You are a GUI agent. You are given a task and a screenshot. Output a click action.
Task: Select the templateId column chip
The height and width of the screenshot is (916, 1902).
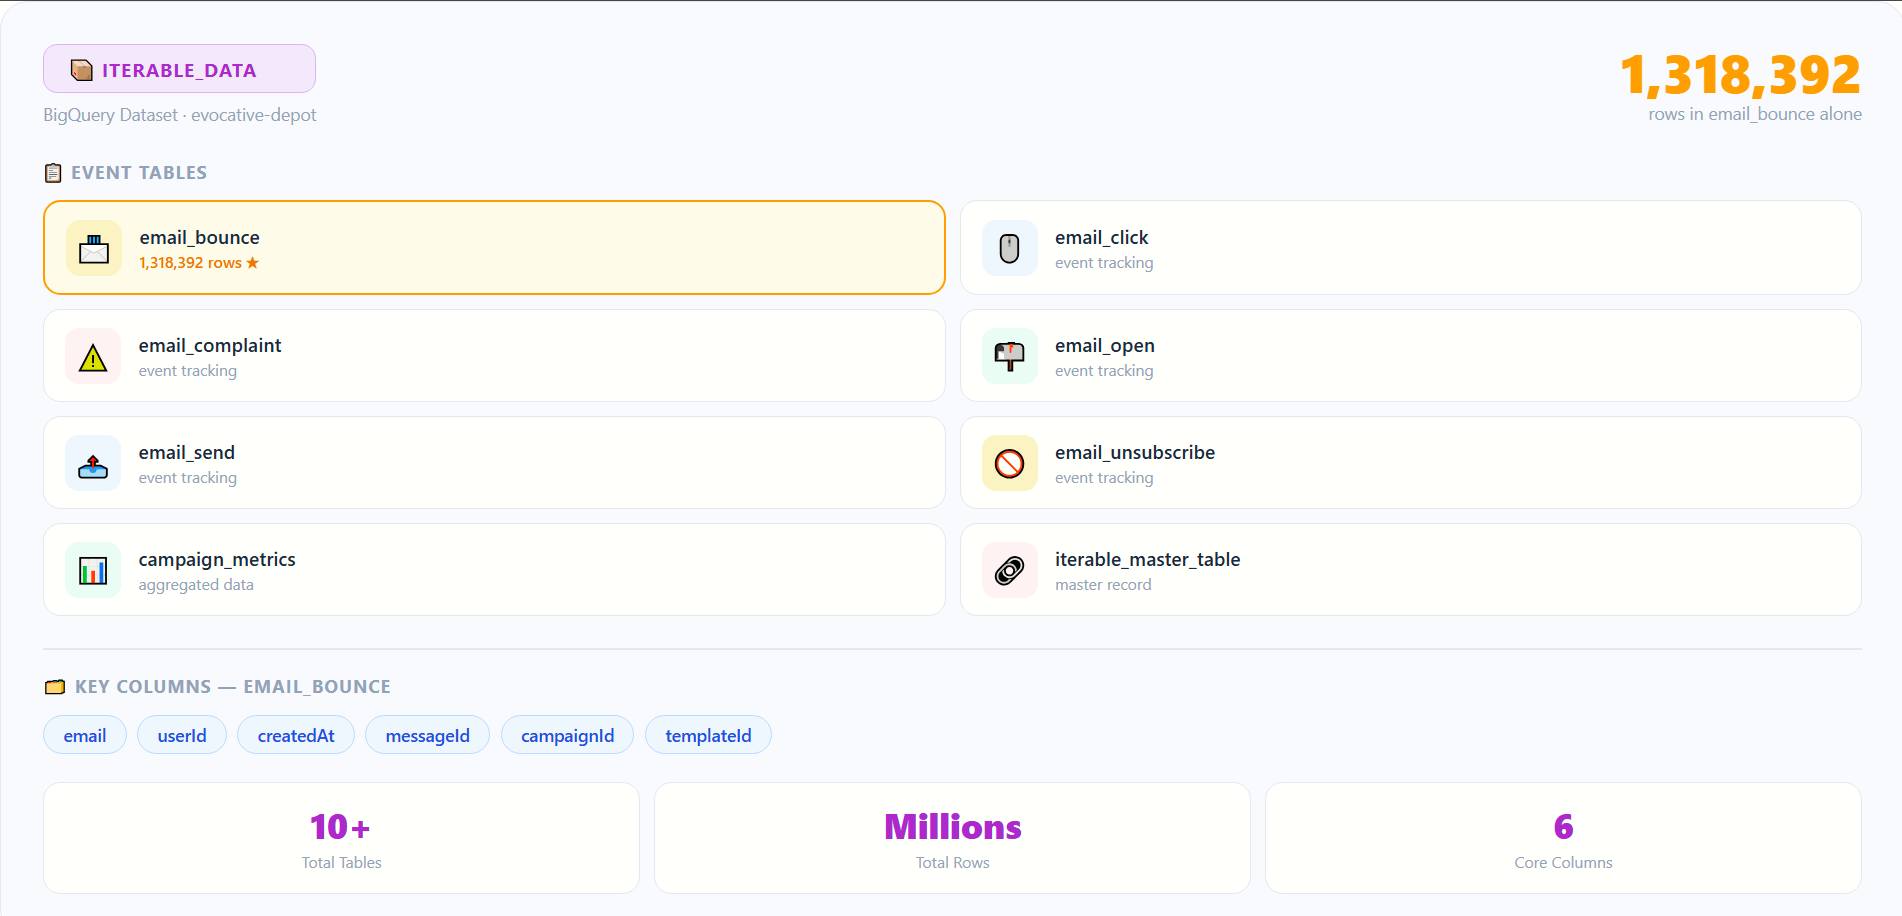click(708, 735)
